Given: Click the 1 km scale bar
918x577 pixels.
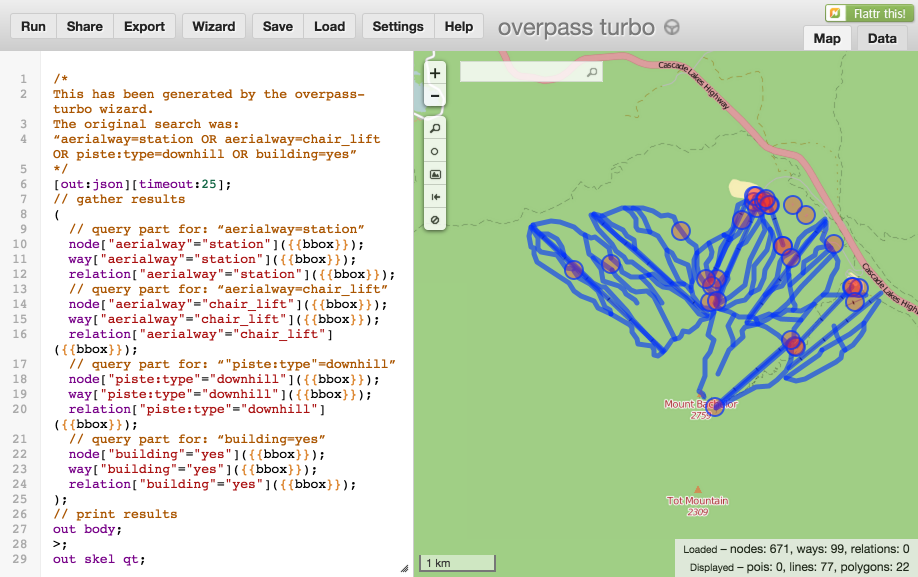Looking at the screenshot, I should (456, 563).
